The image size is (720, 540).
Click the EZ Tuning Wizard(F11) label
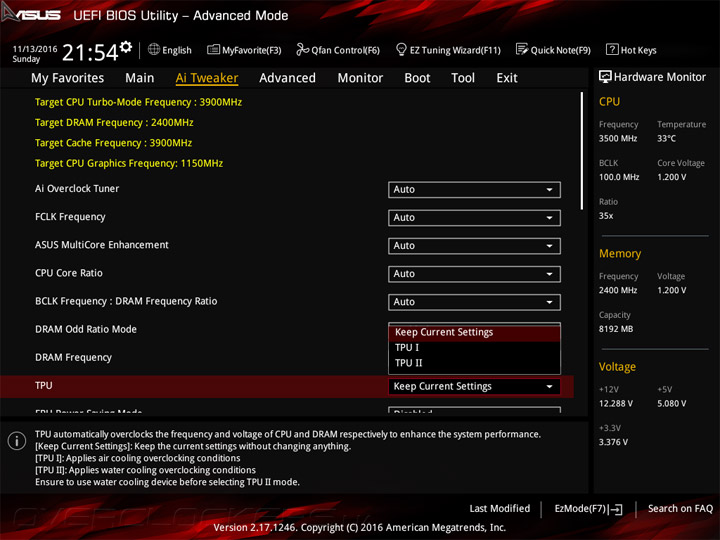pyautogui.click(x=455, y=50)
